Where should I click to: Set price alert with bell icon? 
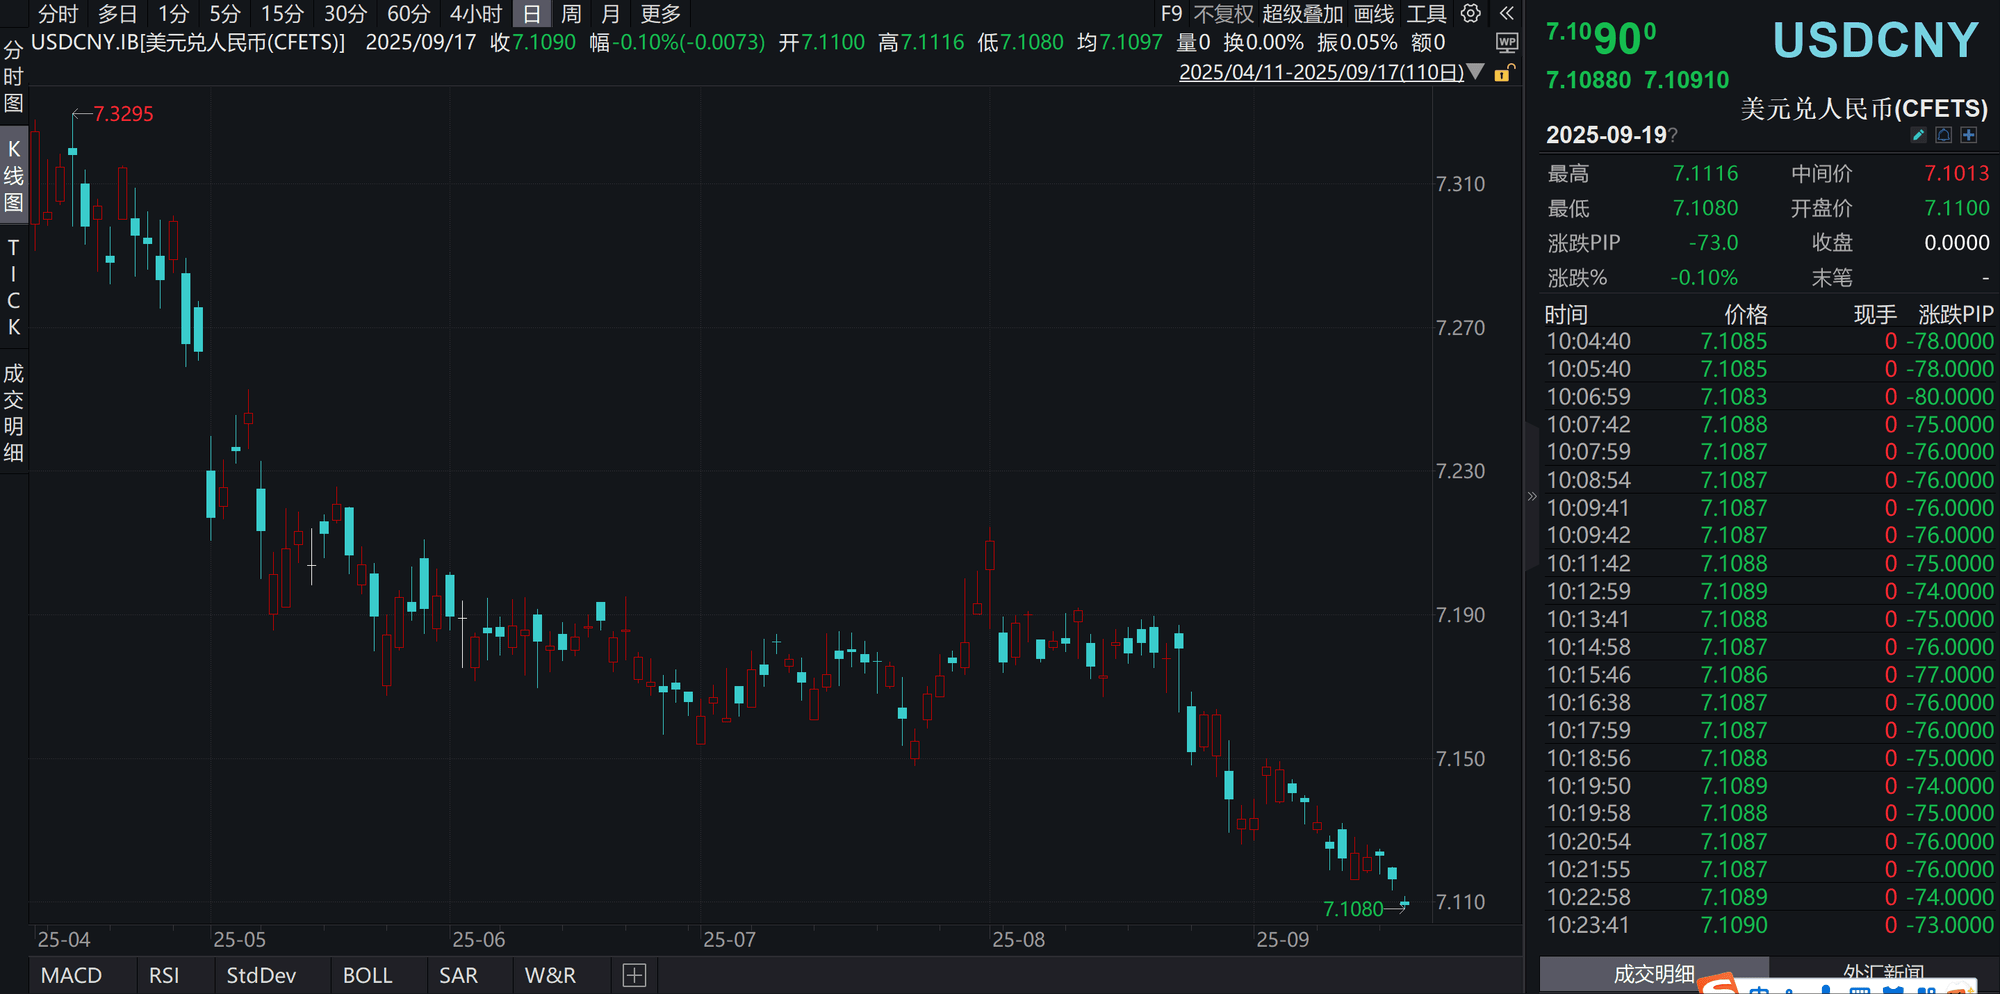1943,135
